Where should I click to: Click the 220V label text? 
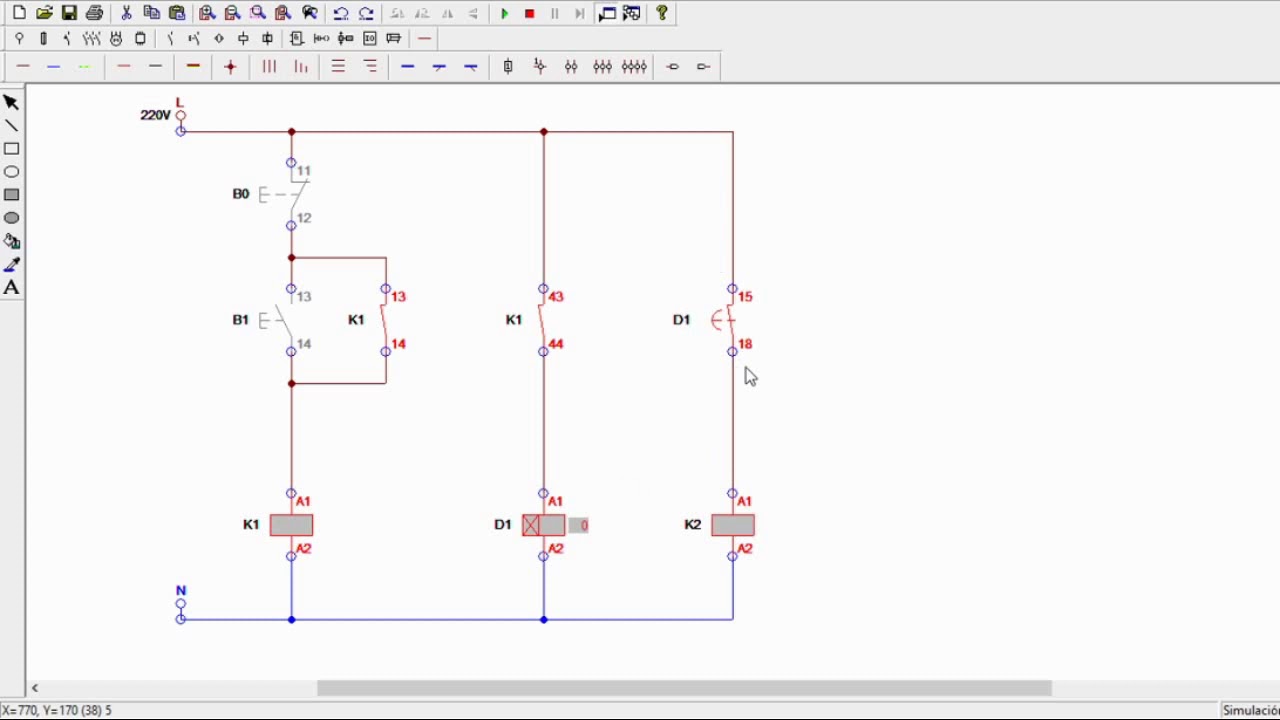(155, 115)
